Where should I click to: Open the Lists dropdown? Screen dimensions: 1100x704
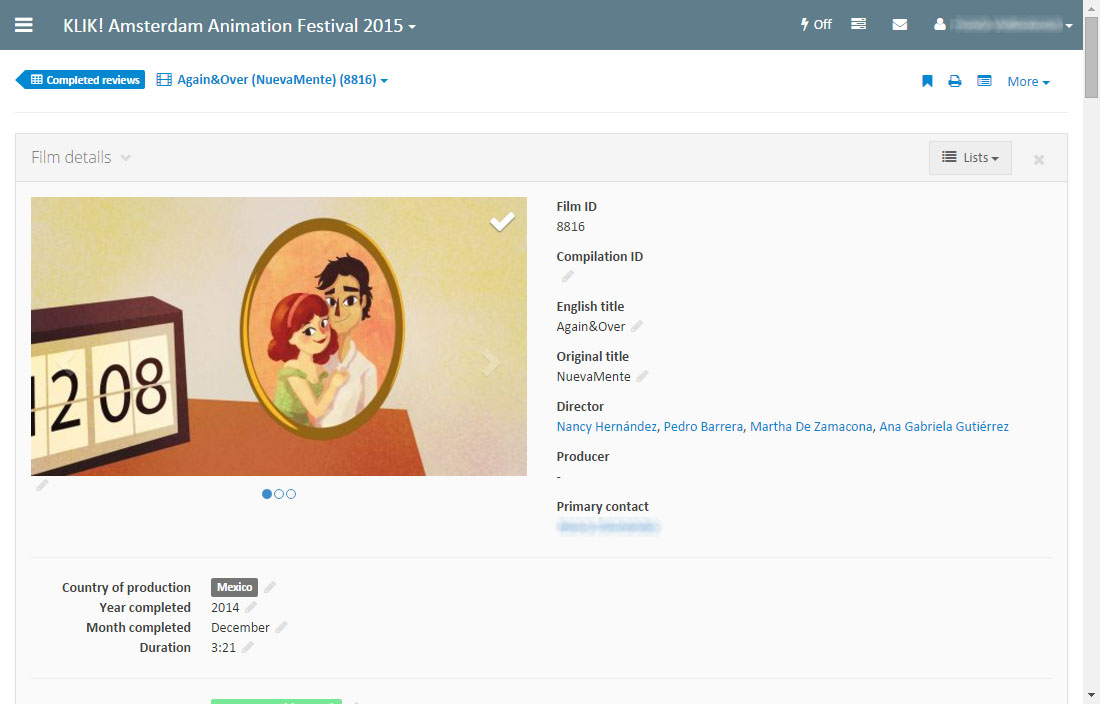coord(970,158)
